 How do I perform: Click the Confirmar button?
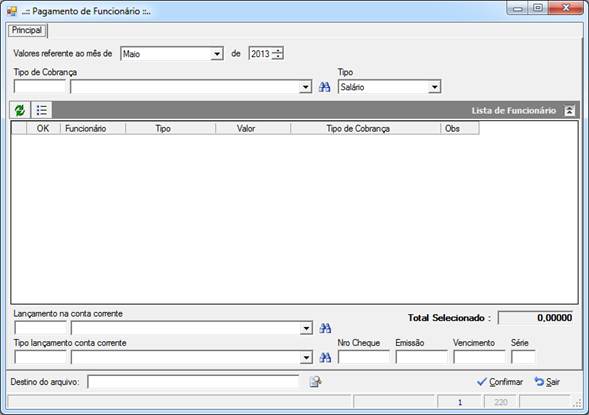500,382
